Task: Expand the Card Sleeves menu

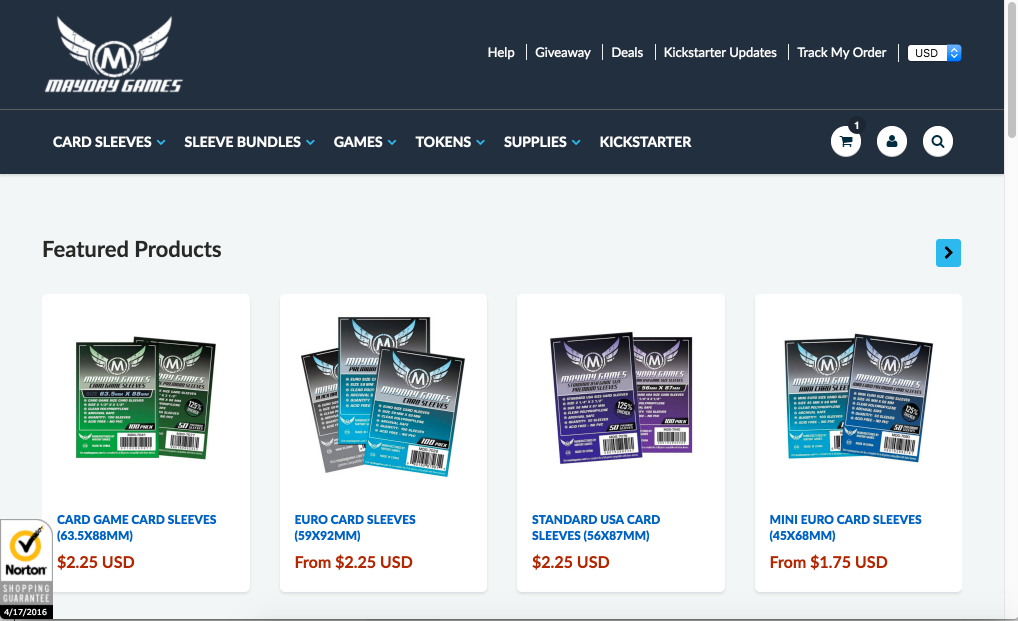Action: [x=108, y=142]
